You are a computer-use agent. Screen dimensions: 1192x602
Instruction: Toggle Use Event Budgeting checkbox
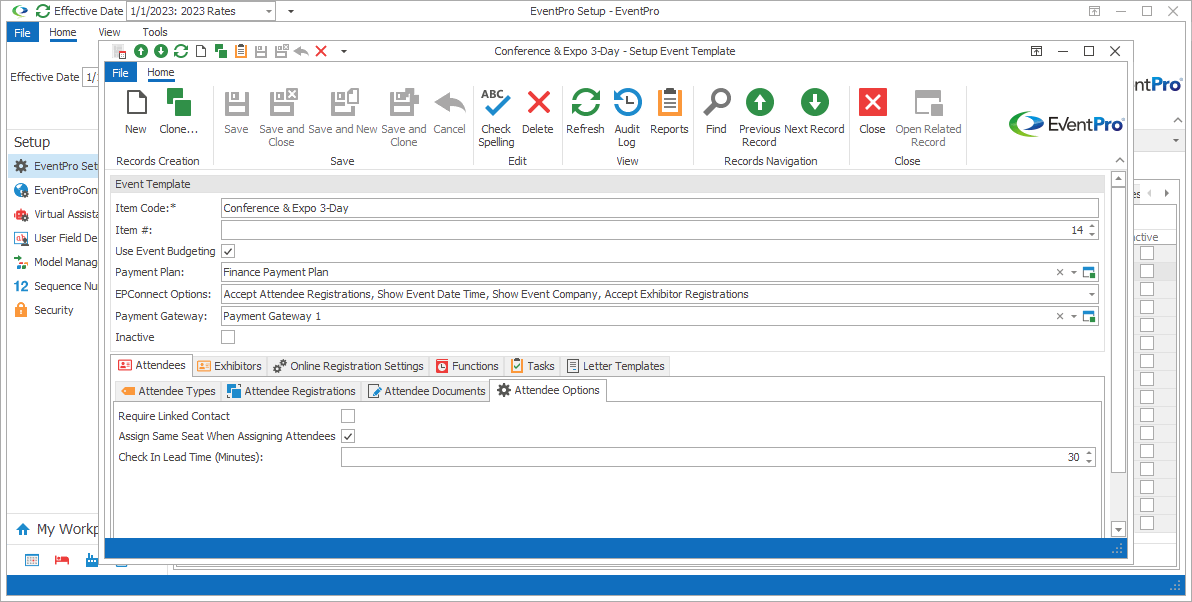point(228,251)
